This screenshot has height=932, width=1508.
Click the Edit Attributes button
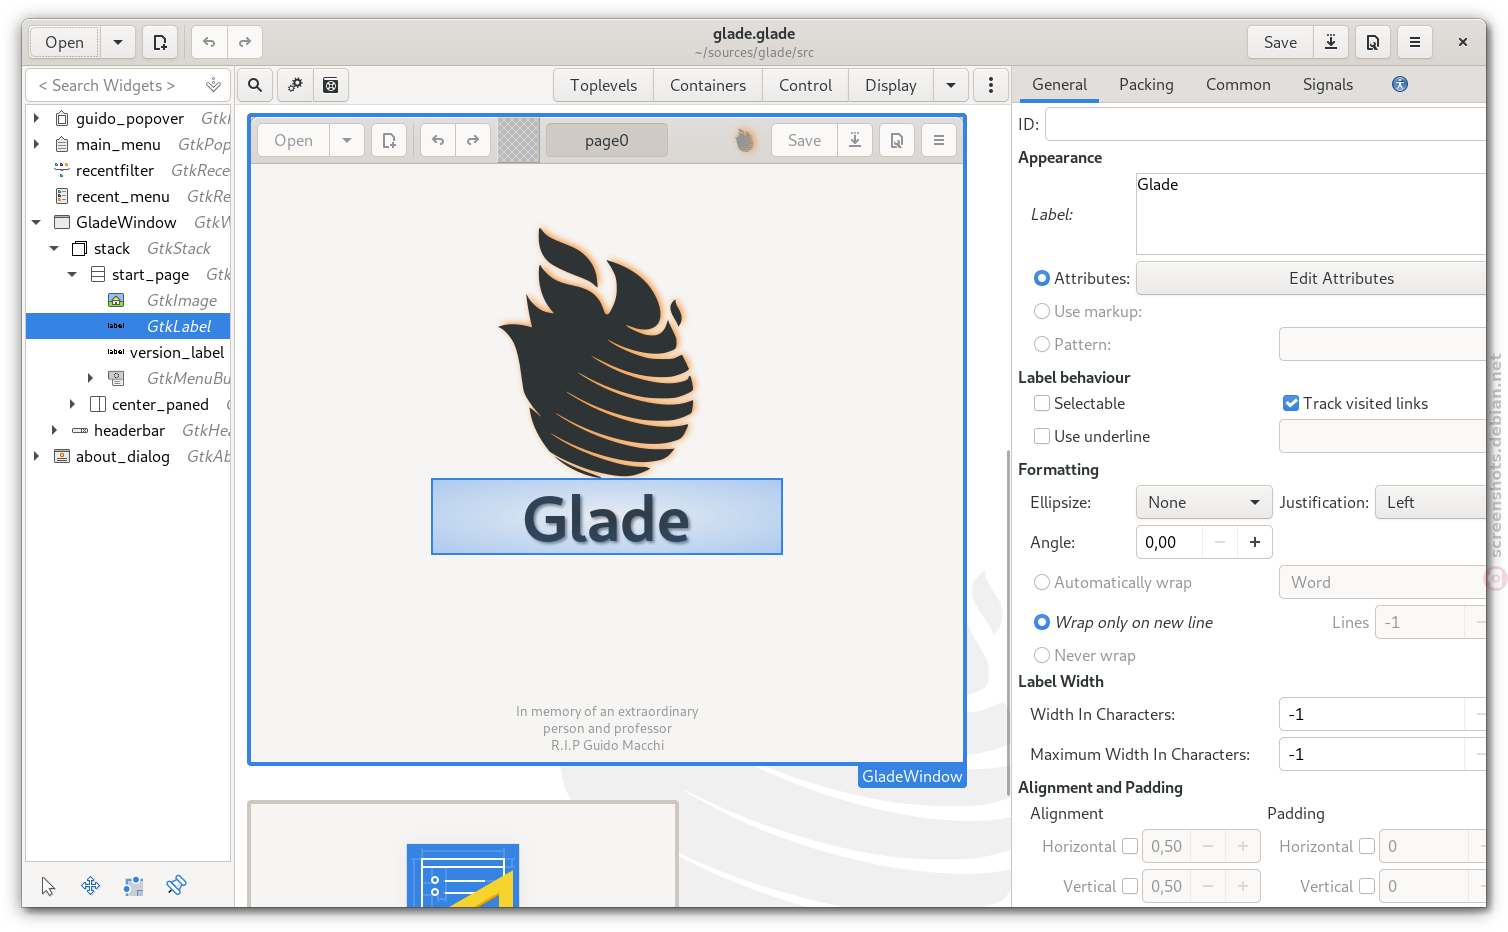tap(1312, 278)
